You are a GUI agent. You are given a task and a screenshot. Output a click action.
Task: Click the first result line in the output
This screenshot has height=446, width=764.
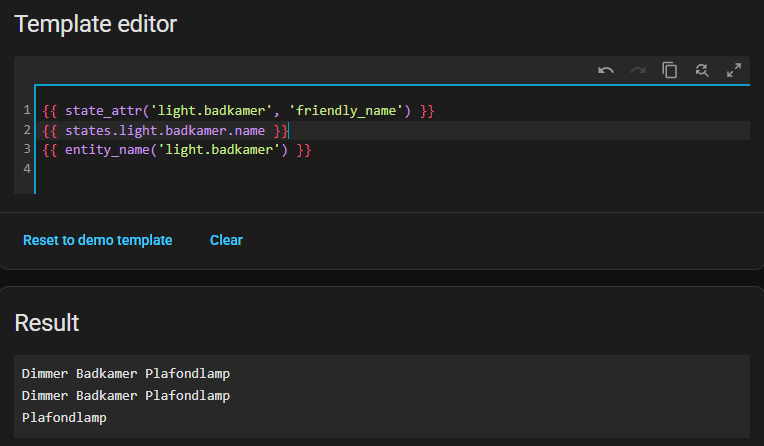(126, 373)
